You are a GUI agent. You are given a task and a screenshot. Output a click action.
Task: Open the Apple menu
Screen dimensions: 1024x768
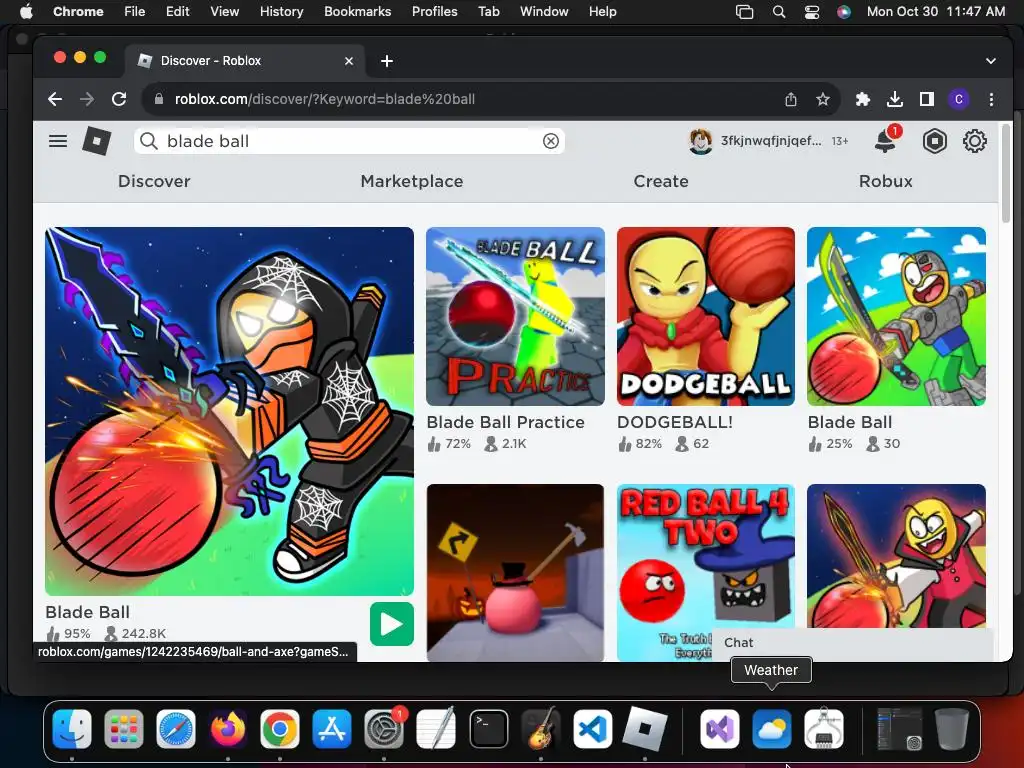26,12
